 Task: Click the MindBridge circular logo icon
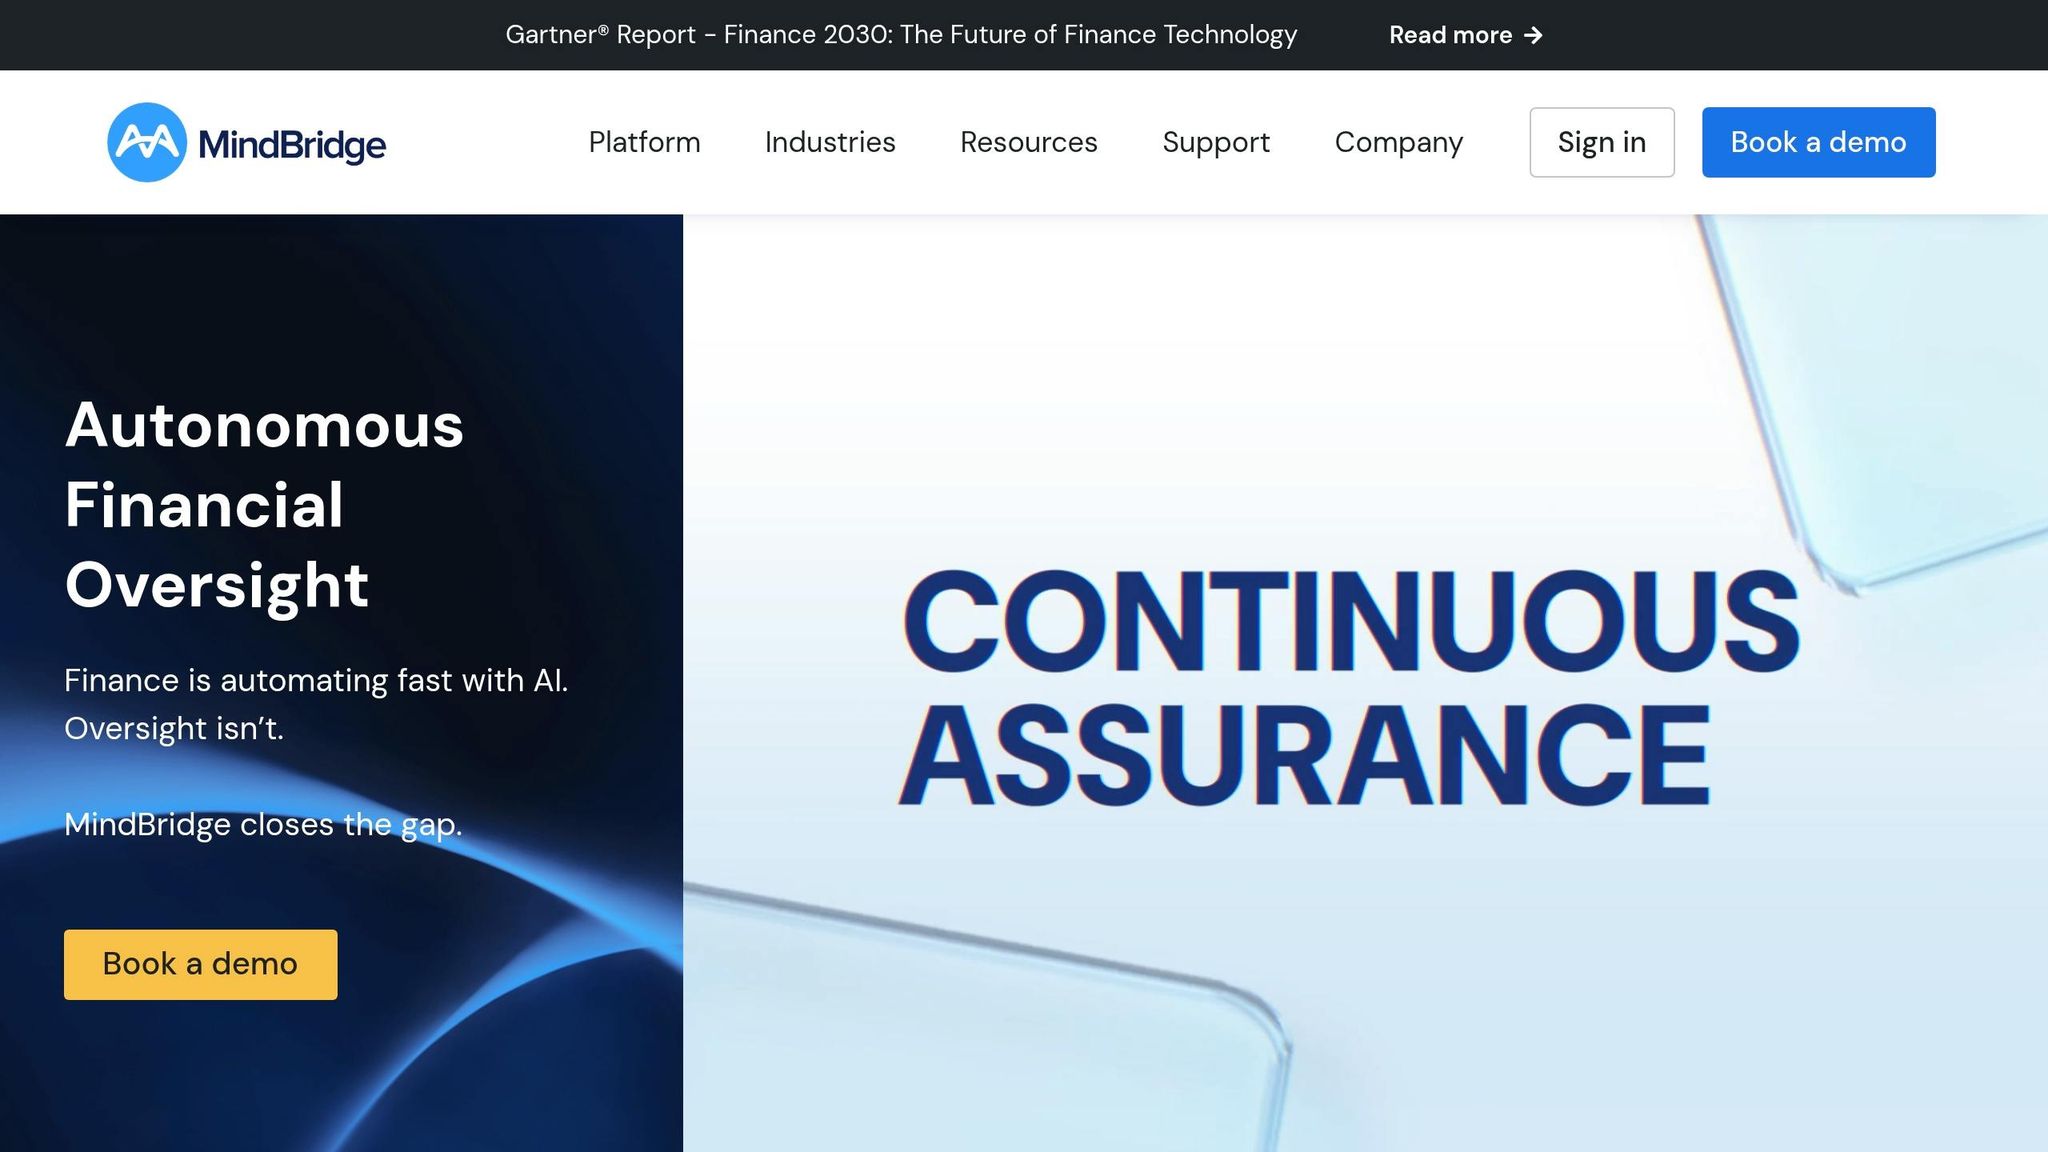[147, 142]
